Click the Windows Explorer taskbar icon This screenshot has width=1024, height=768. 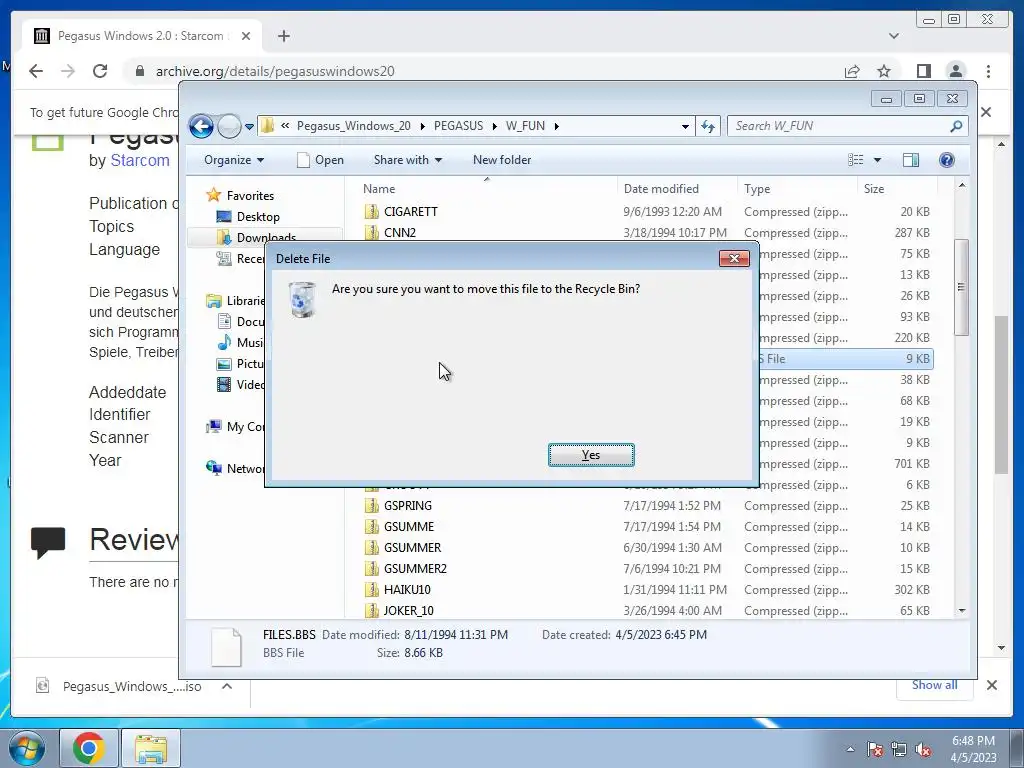pos(151,748)
